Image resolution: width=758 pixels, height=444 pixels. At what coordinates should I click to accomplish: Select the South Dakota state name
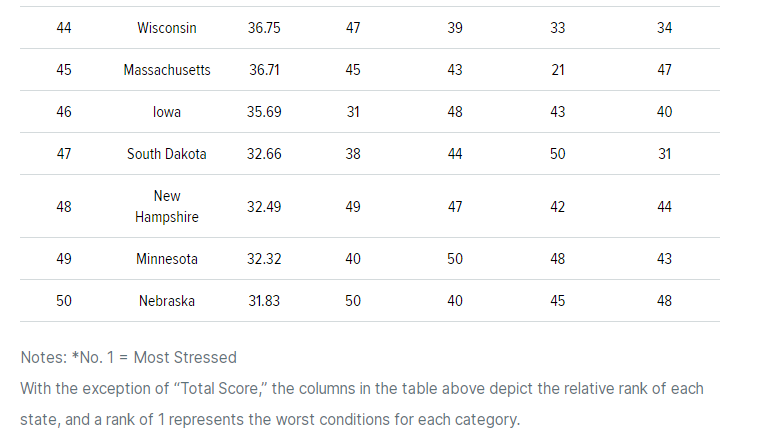(167, 154)
